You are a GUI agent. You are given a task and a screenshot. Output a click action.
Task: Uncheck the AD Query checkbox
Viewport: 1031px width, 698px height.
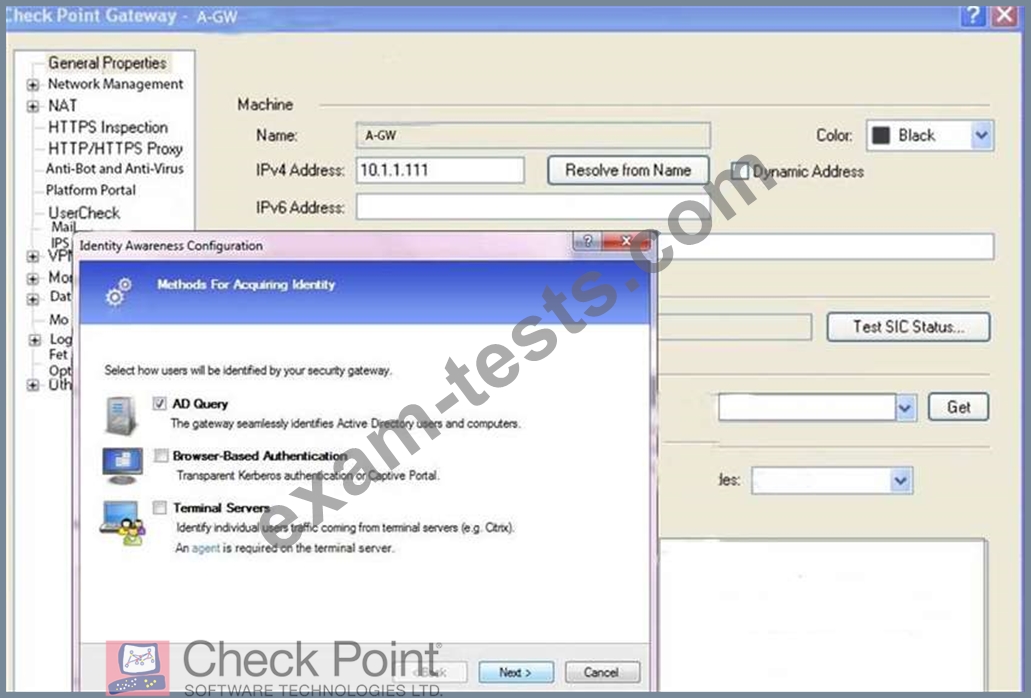point(160,404)
